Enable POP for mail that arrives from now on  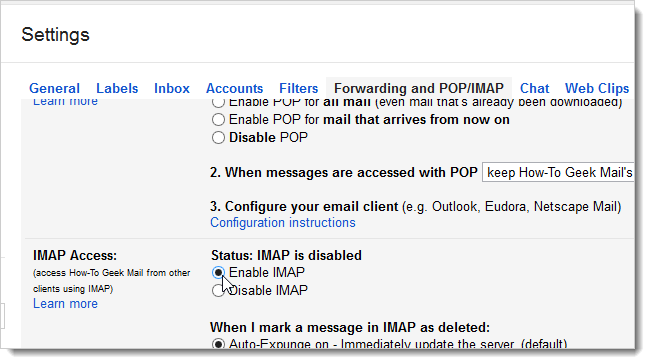(218, 120)
